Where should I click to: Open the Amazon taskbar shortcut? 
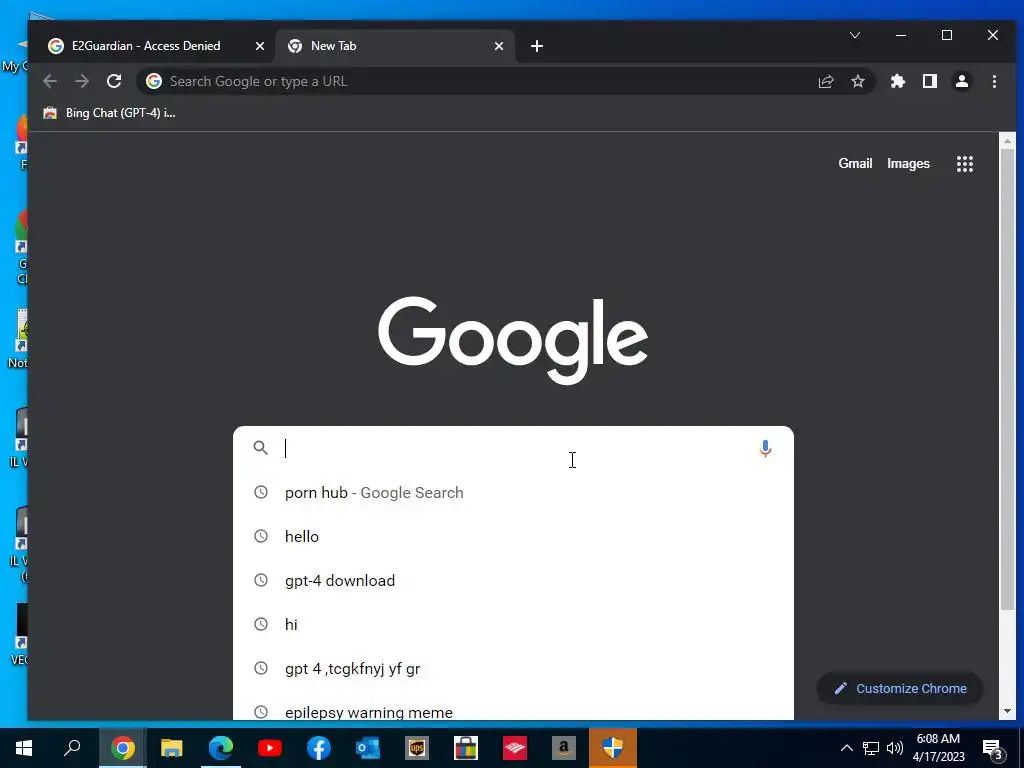point(564,748)
